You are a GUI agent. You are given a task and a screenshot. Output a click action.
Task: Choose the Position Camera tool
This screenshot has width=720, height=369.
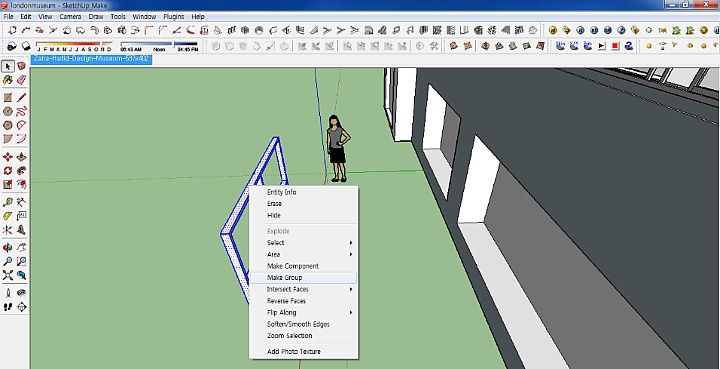pos(8,293)
